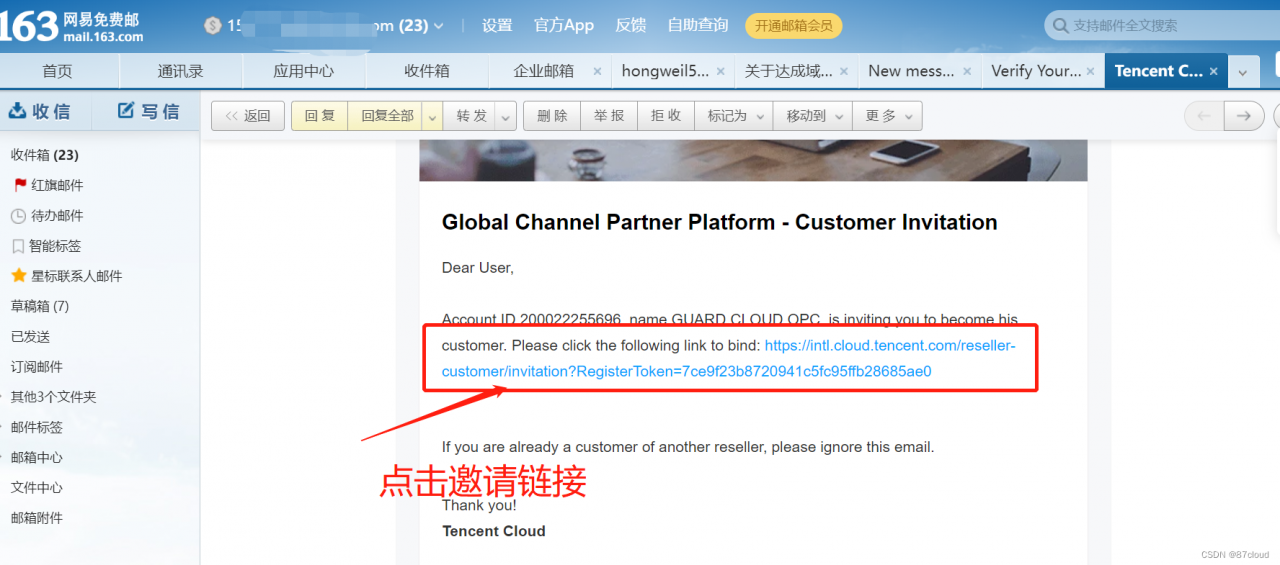
Task: Open the Contacts tab
Action: point(180,71)
